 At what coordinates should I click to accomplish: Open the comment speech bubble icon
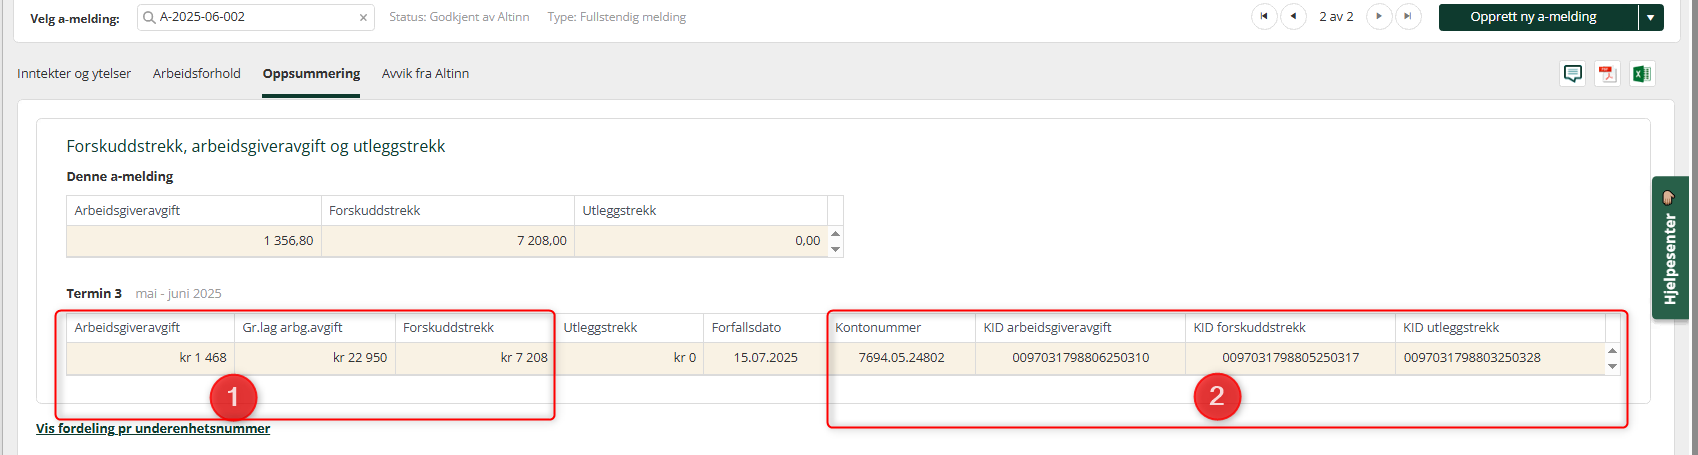click(x=1573, y=74)
